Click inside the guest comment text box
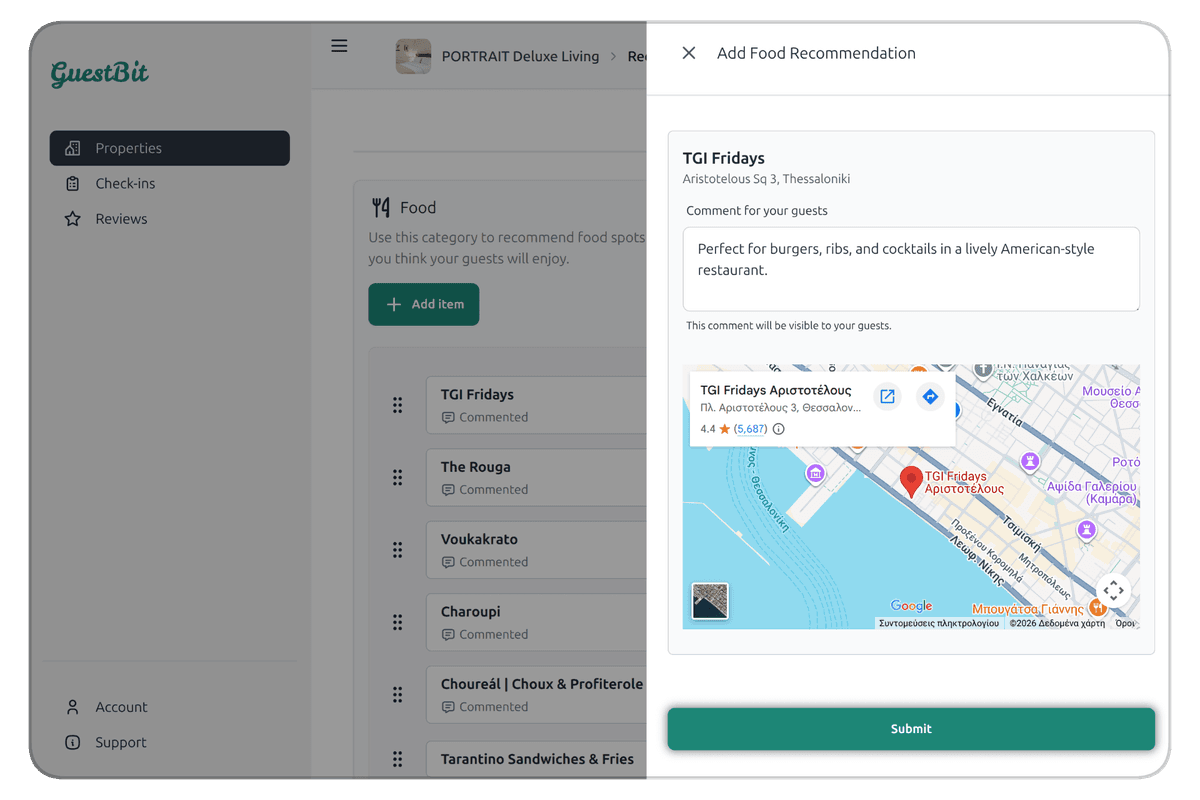 coord(911,268)
